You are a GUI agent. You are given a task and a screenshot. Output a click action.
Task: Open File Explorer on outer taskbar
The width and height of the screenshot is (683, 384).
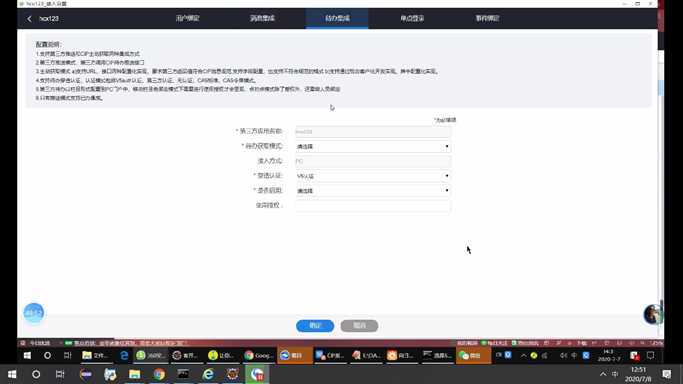[x=135, y=374]
